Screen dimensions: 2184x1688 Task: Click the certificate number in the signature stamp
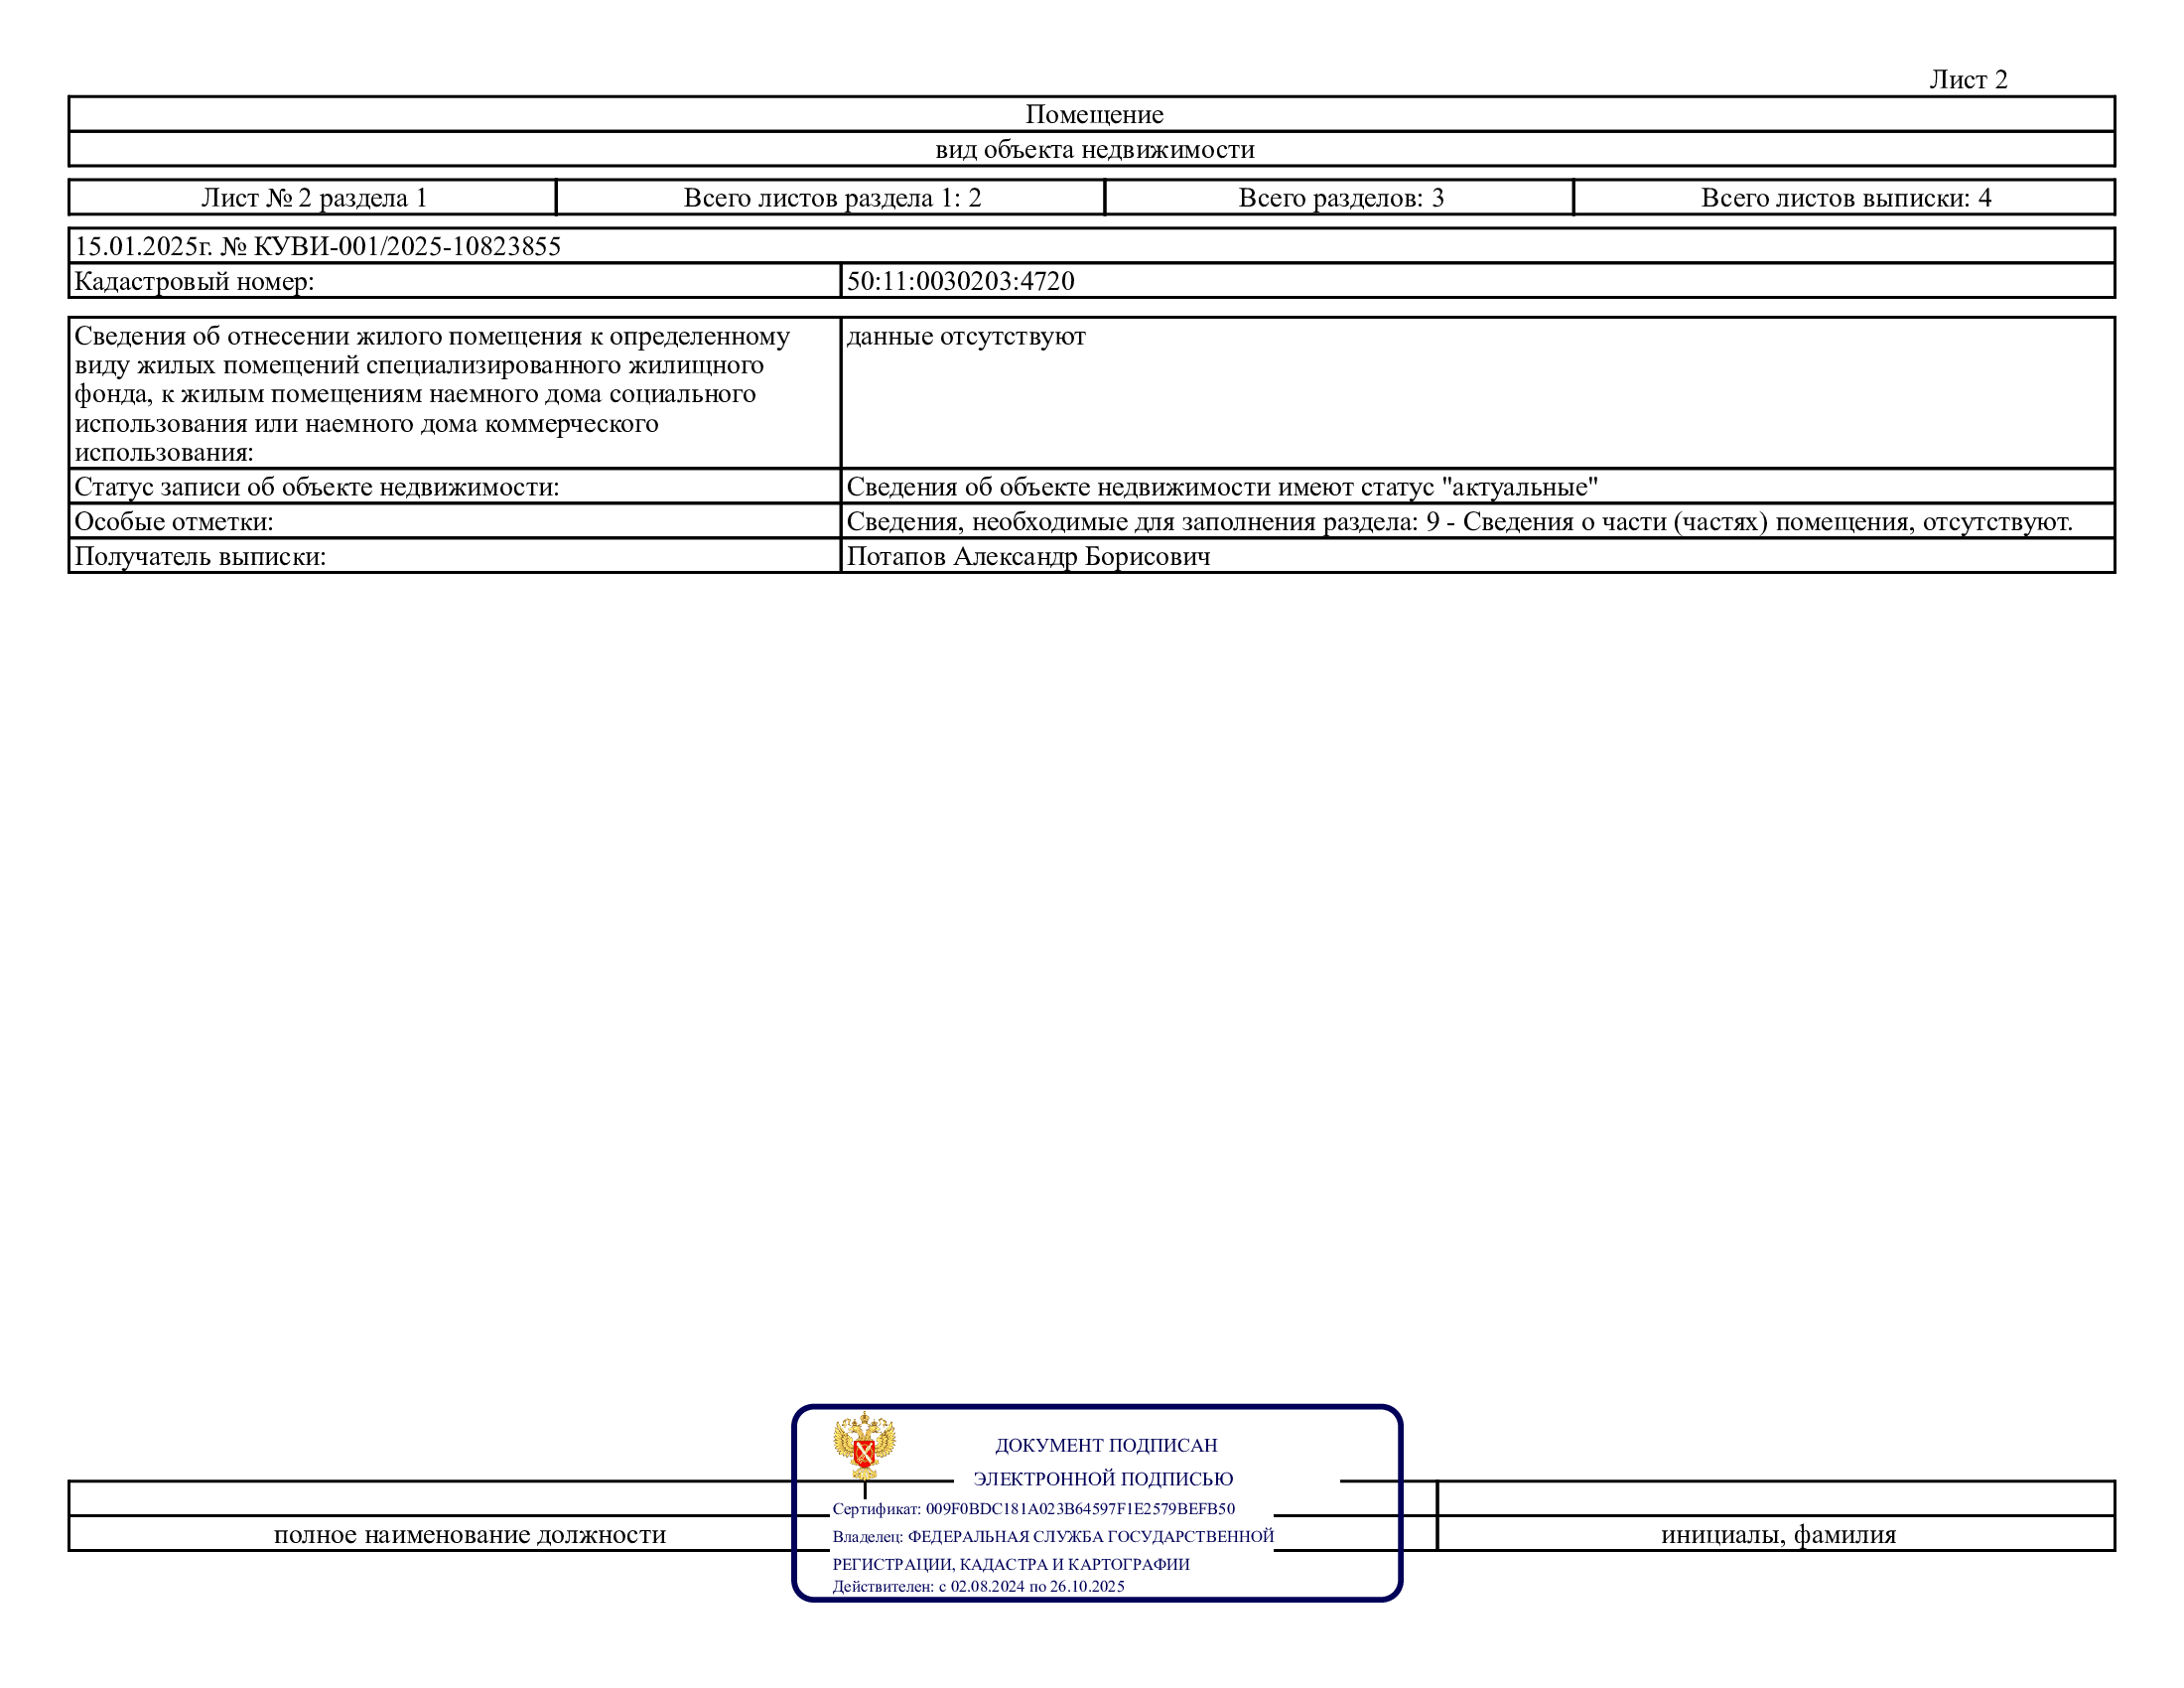[x=1079, y=1509]
